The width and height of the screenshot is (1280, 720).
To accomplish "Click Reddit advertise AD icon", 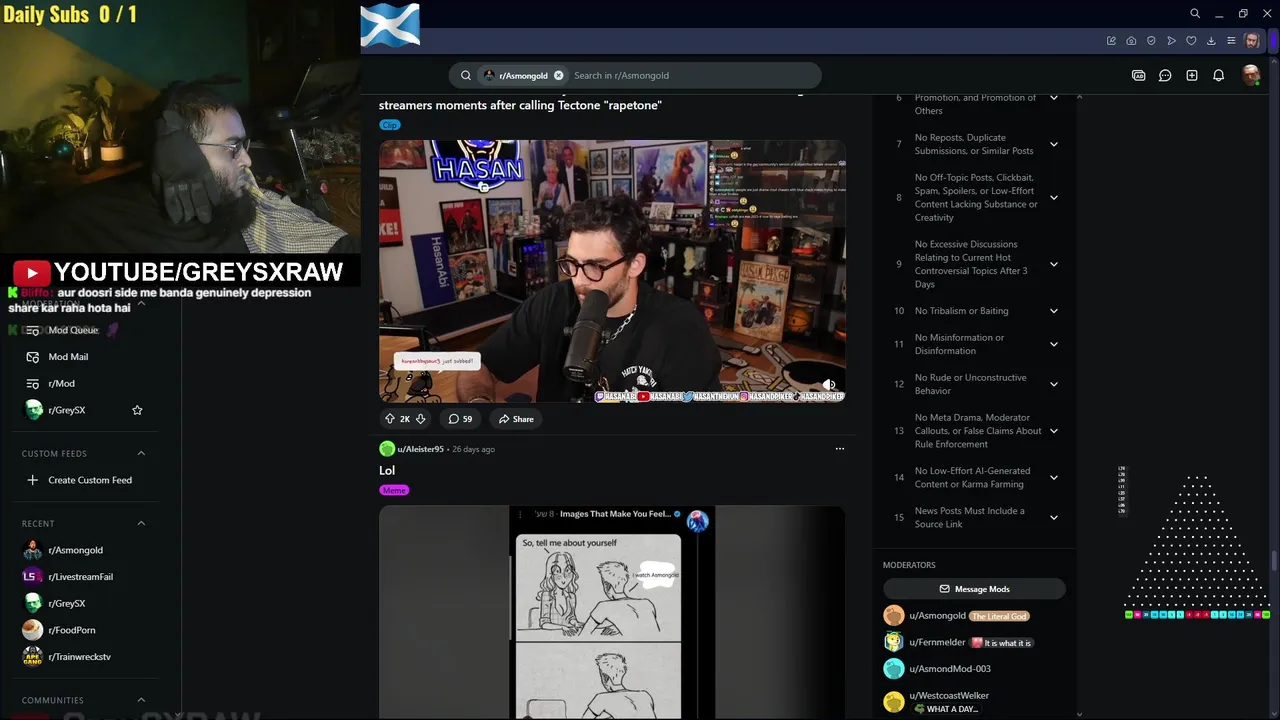I will [1138, 75].
